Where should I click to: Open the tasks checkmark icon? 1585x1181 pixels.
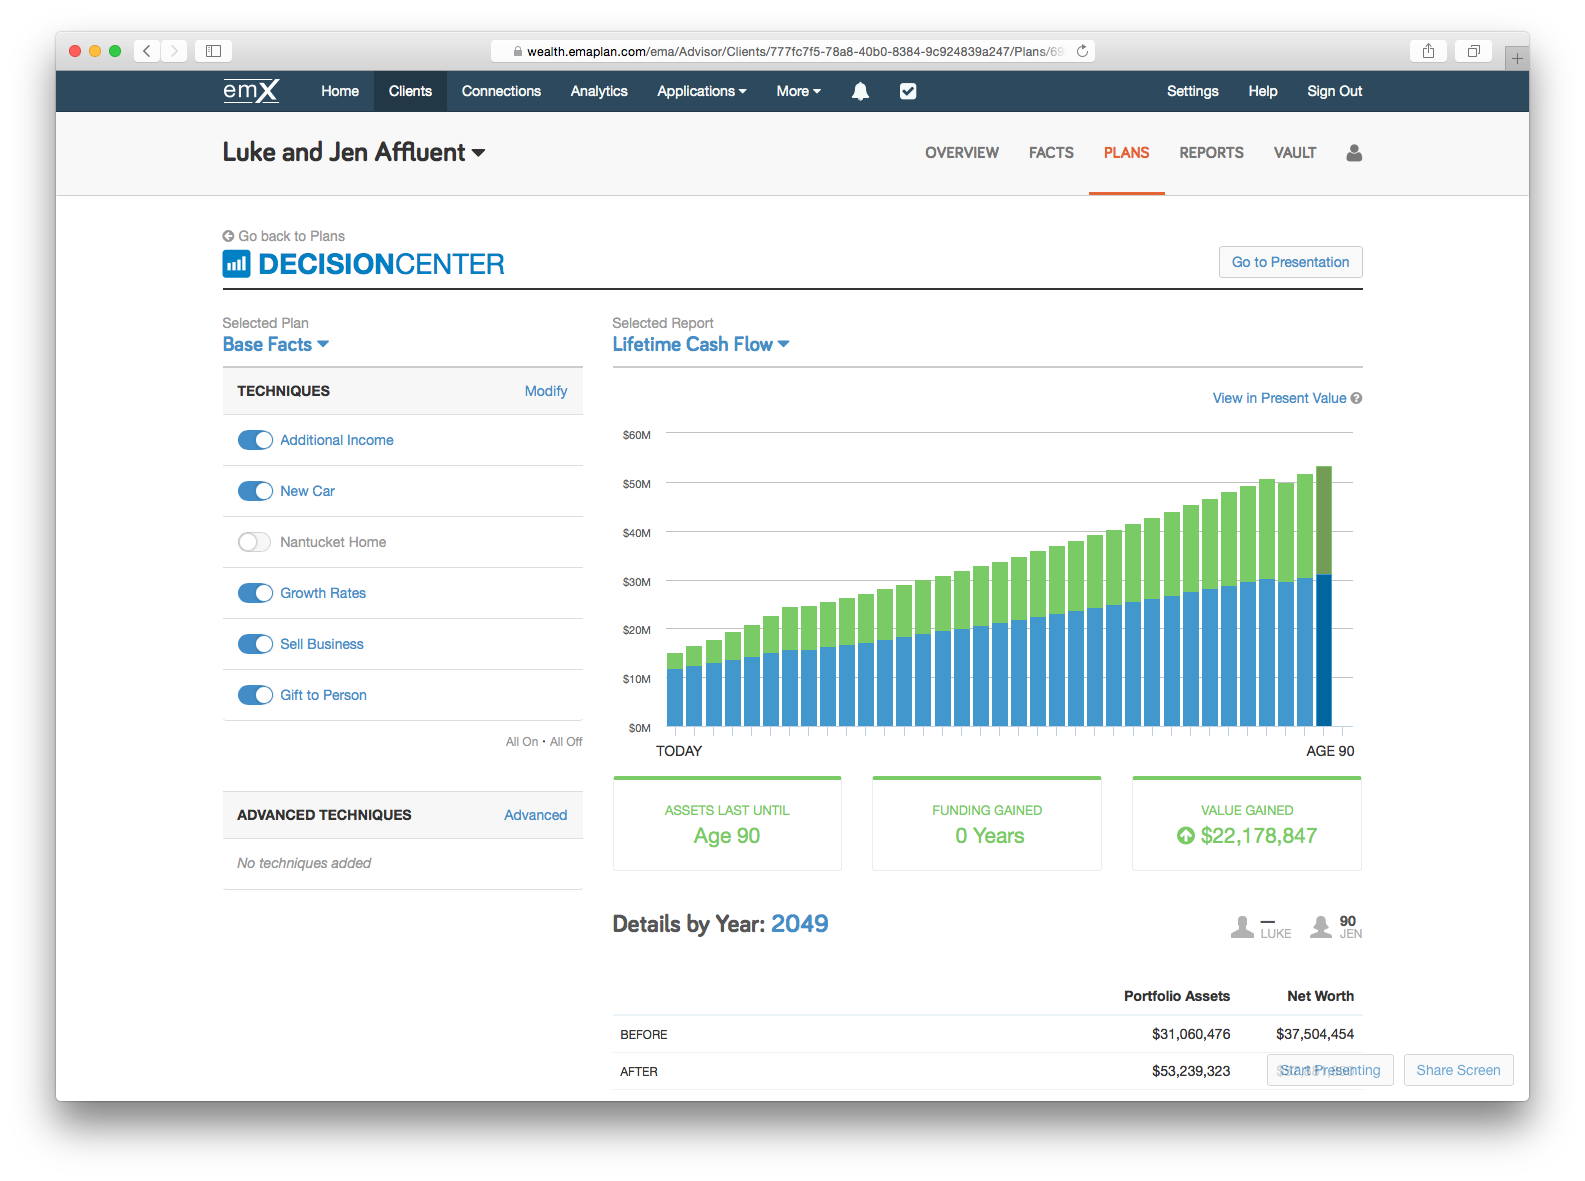pos(908,91)
